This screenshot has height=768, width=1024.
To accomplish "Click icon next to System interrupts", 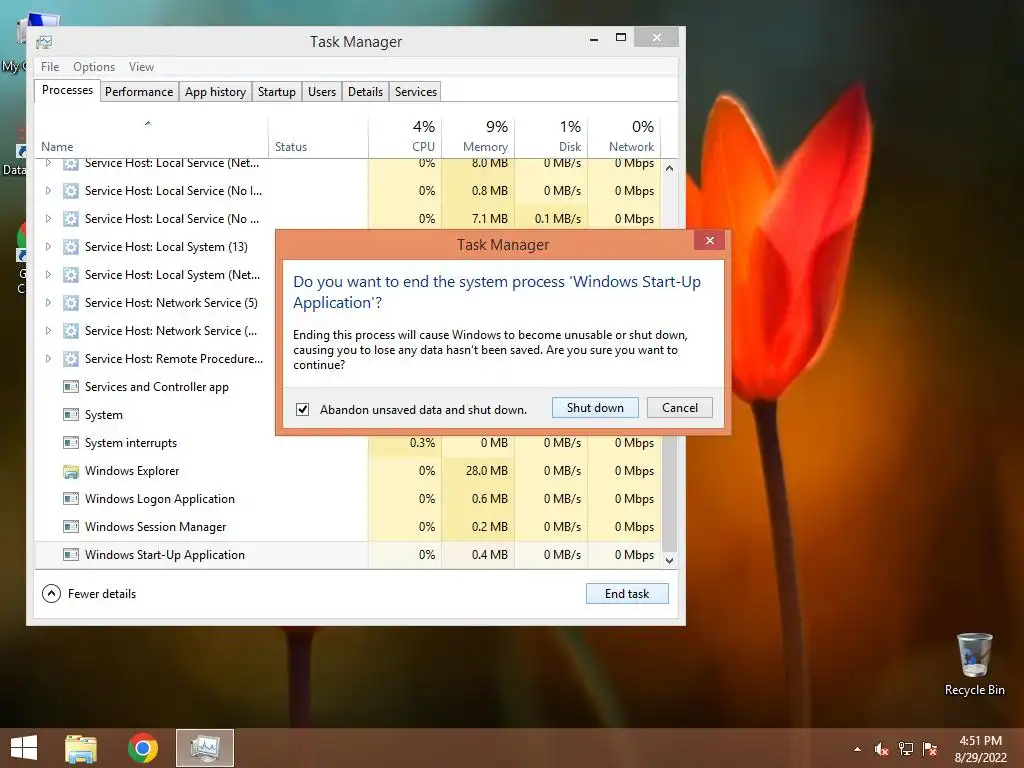I will tap(71, 443).
